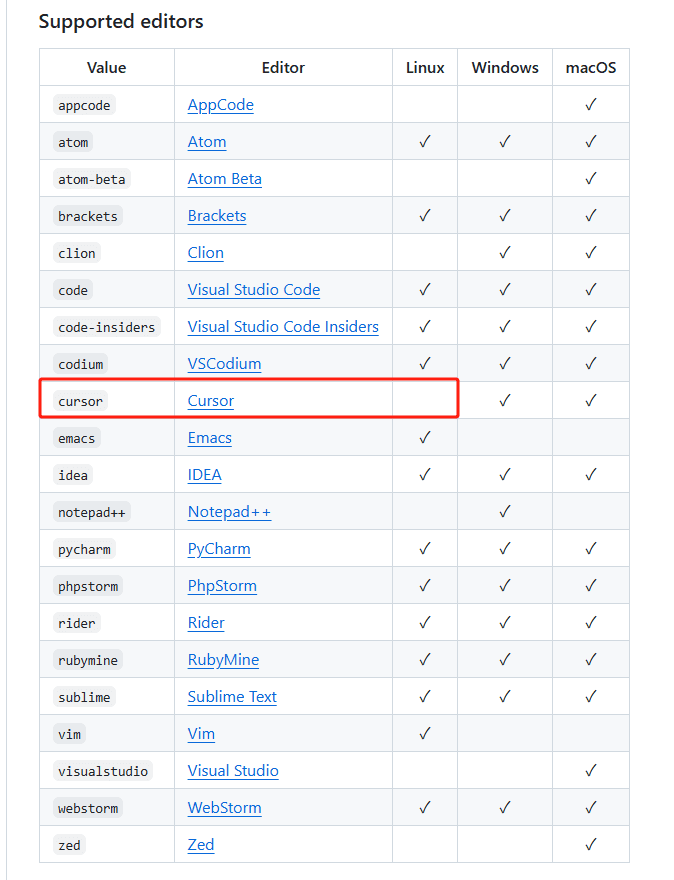This screenshot has height=880, width=674.
Task: Click the 'Value' column header
Action: click(107, 68)
